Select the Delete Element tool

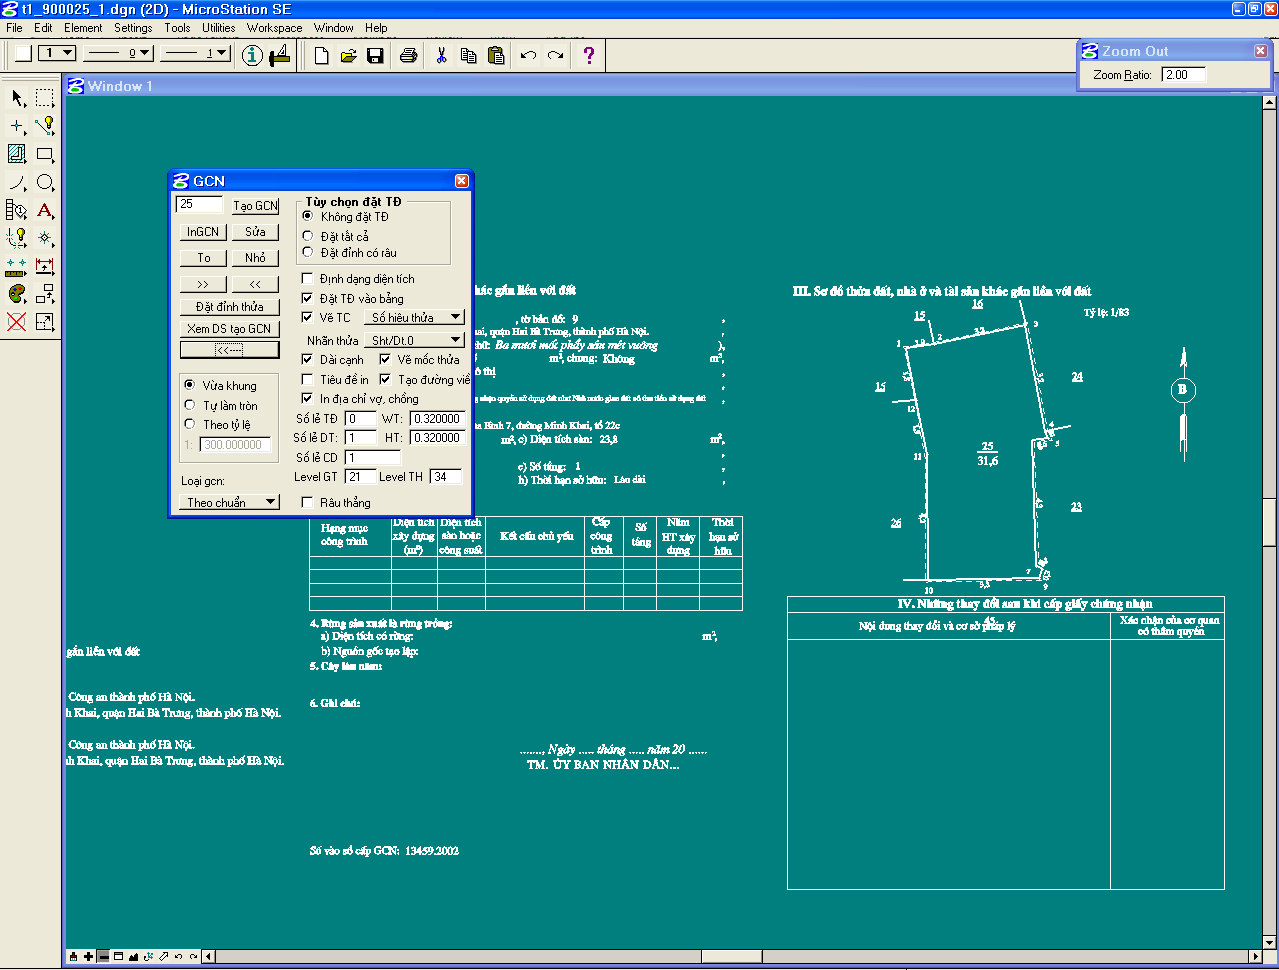pos(17,322)
